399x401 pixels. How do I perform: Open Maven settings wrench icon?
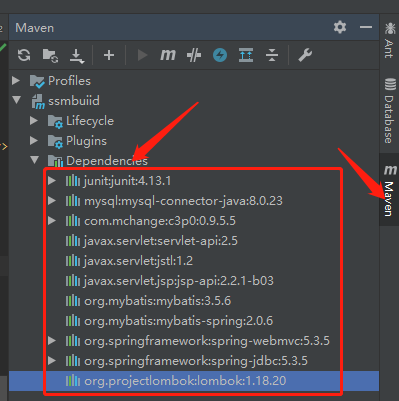[305, 55]
